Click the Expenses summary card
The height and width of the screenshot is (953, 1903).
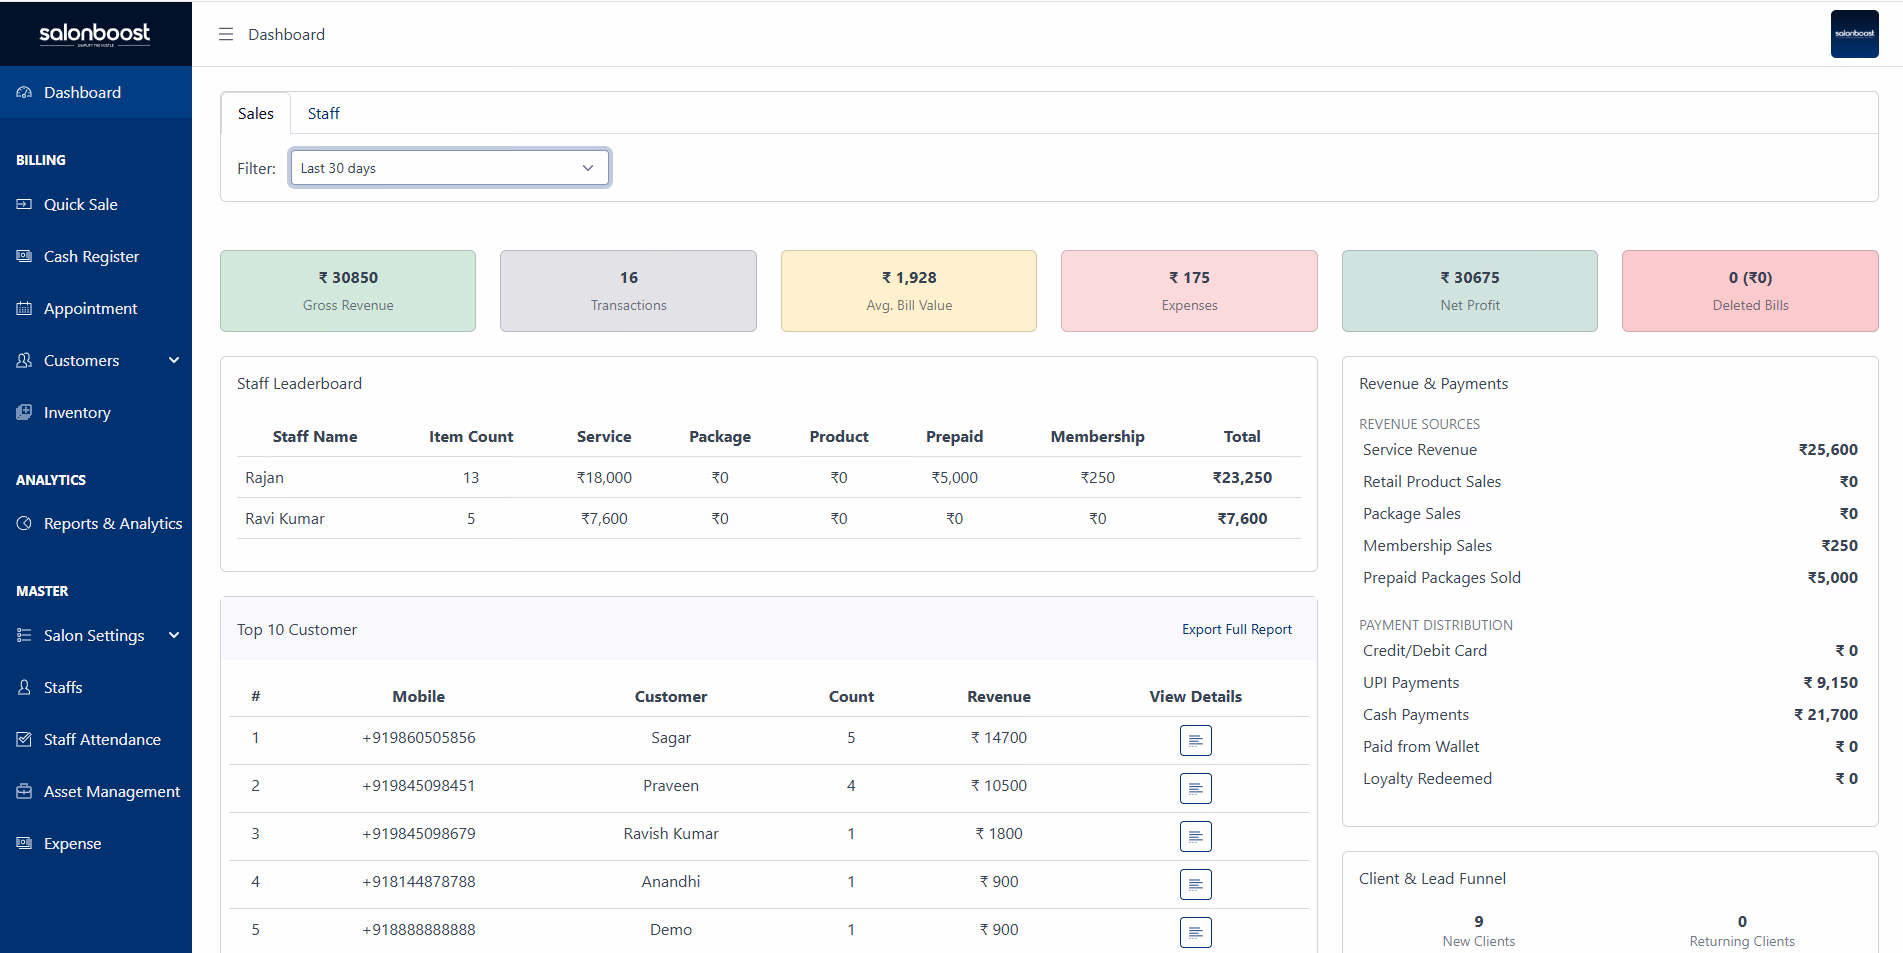1189,291
